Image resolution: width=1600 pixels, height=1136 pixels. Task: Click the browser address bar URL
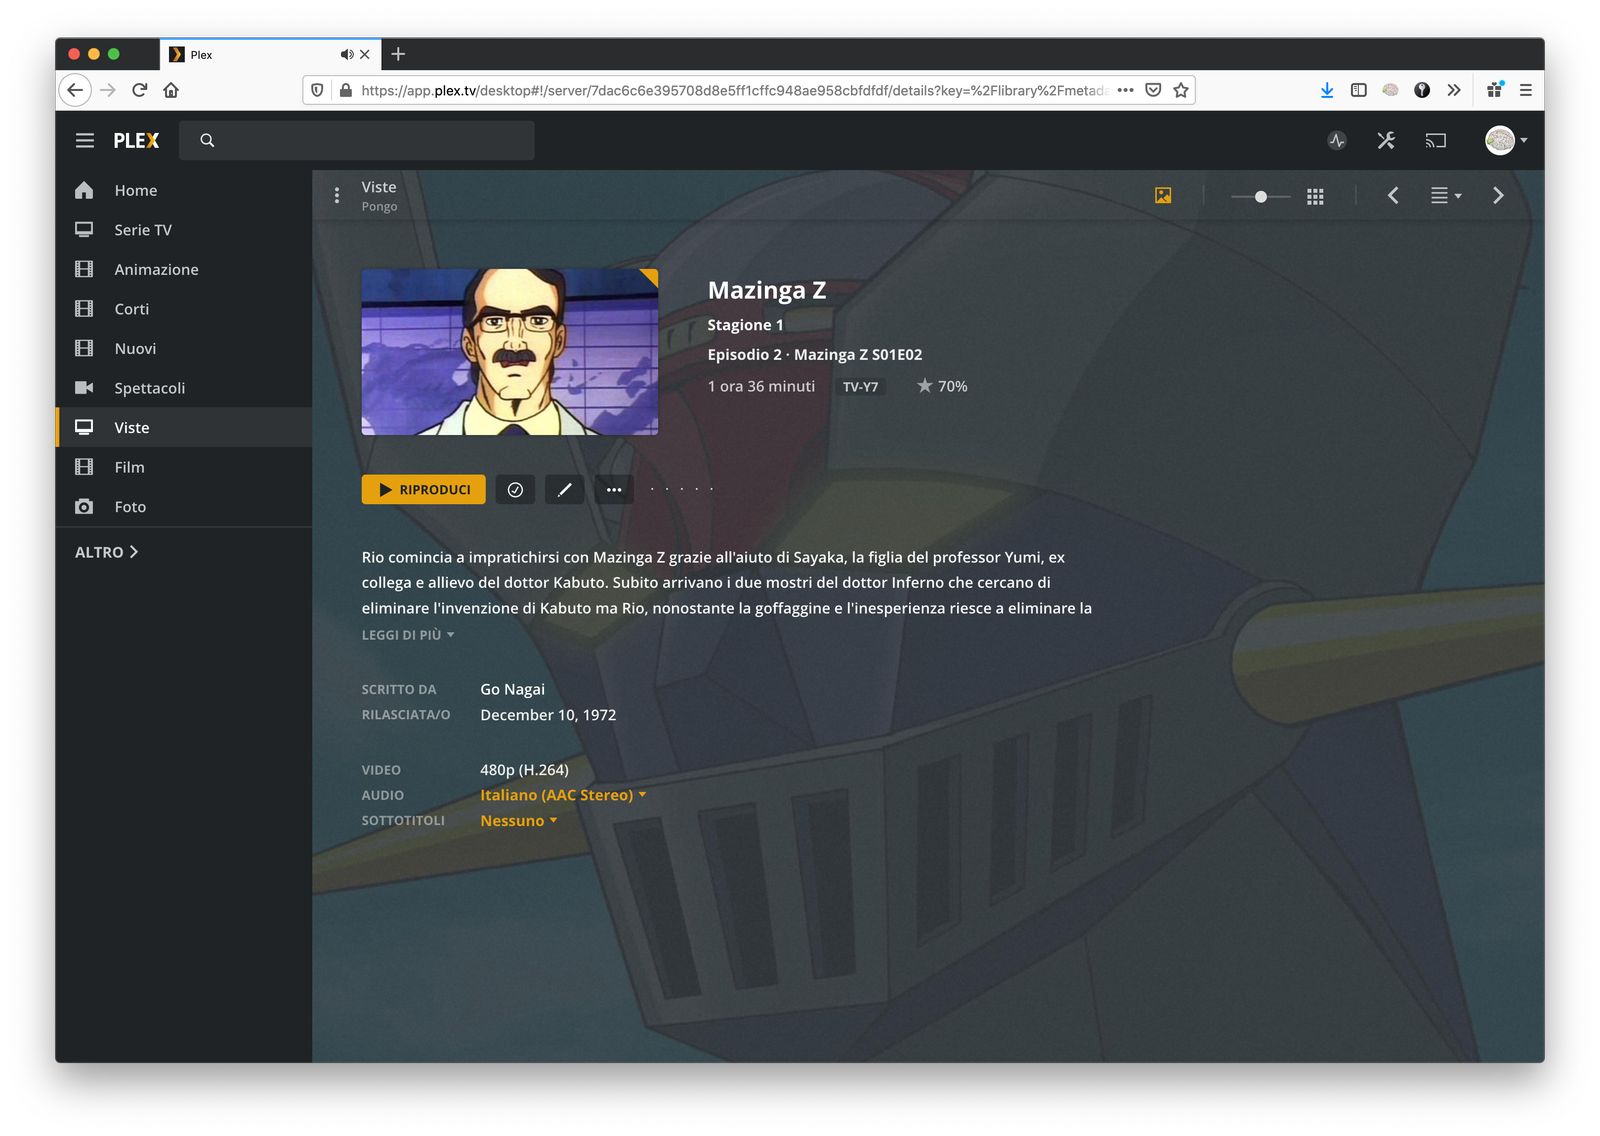(733, 91)
